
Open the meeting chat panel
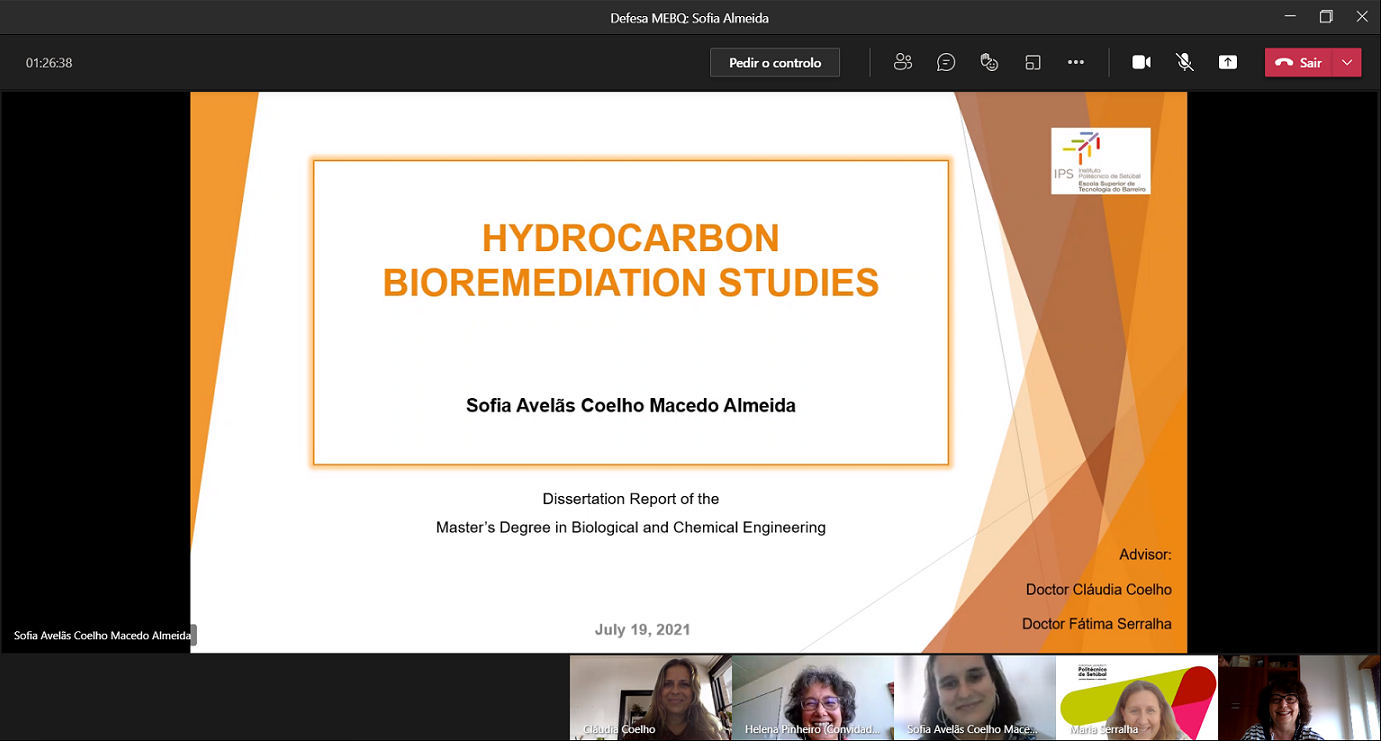tap(946, 62)
